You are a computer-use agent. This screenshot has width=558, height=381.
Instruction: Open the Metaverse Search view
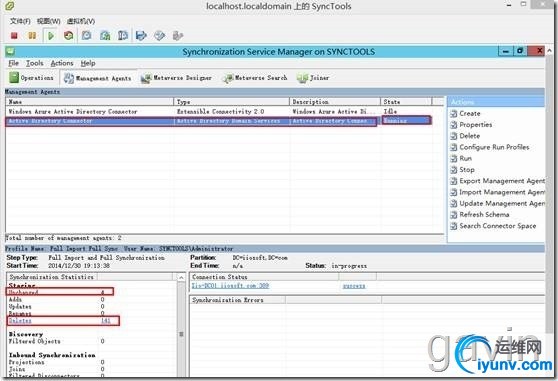click(x=255, y=78)
